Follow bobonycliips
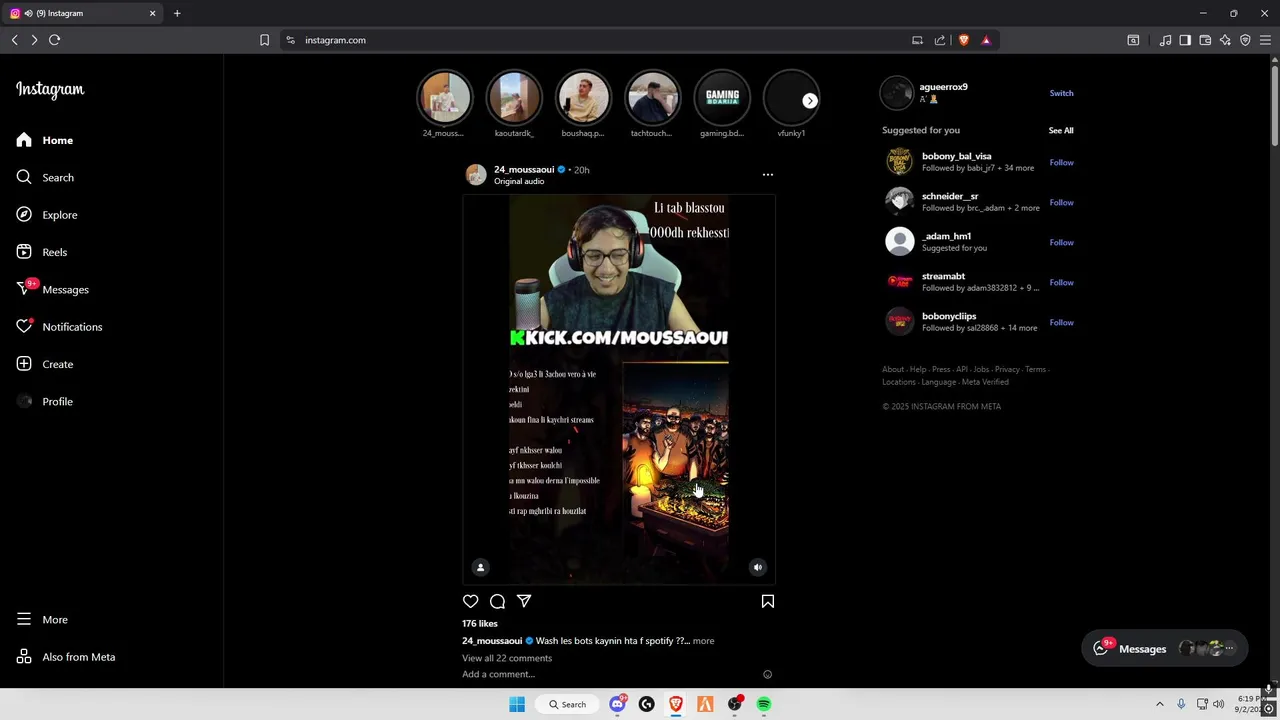 (x=1061, y=322)
